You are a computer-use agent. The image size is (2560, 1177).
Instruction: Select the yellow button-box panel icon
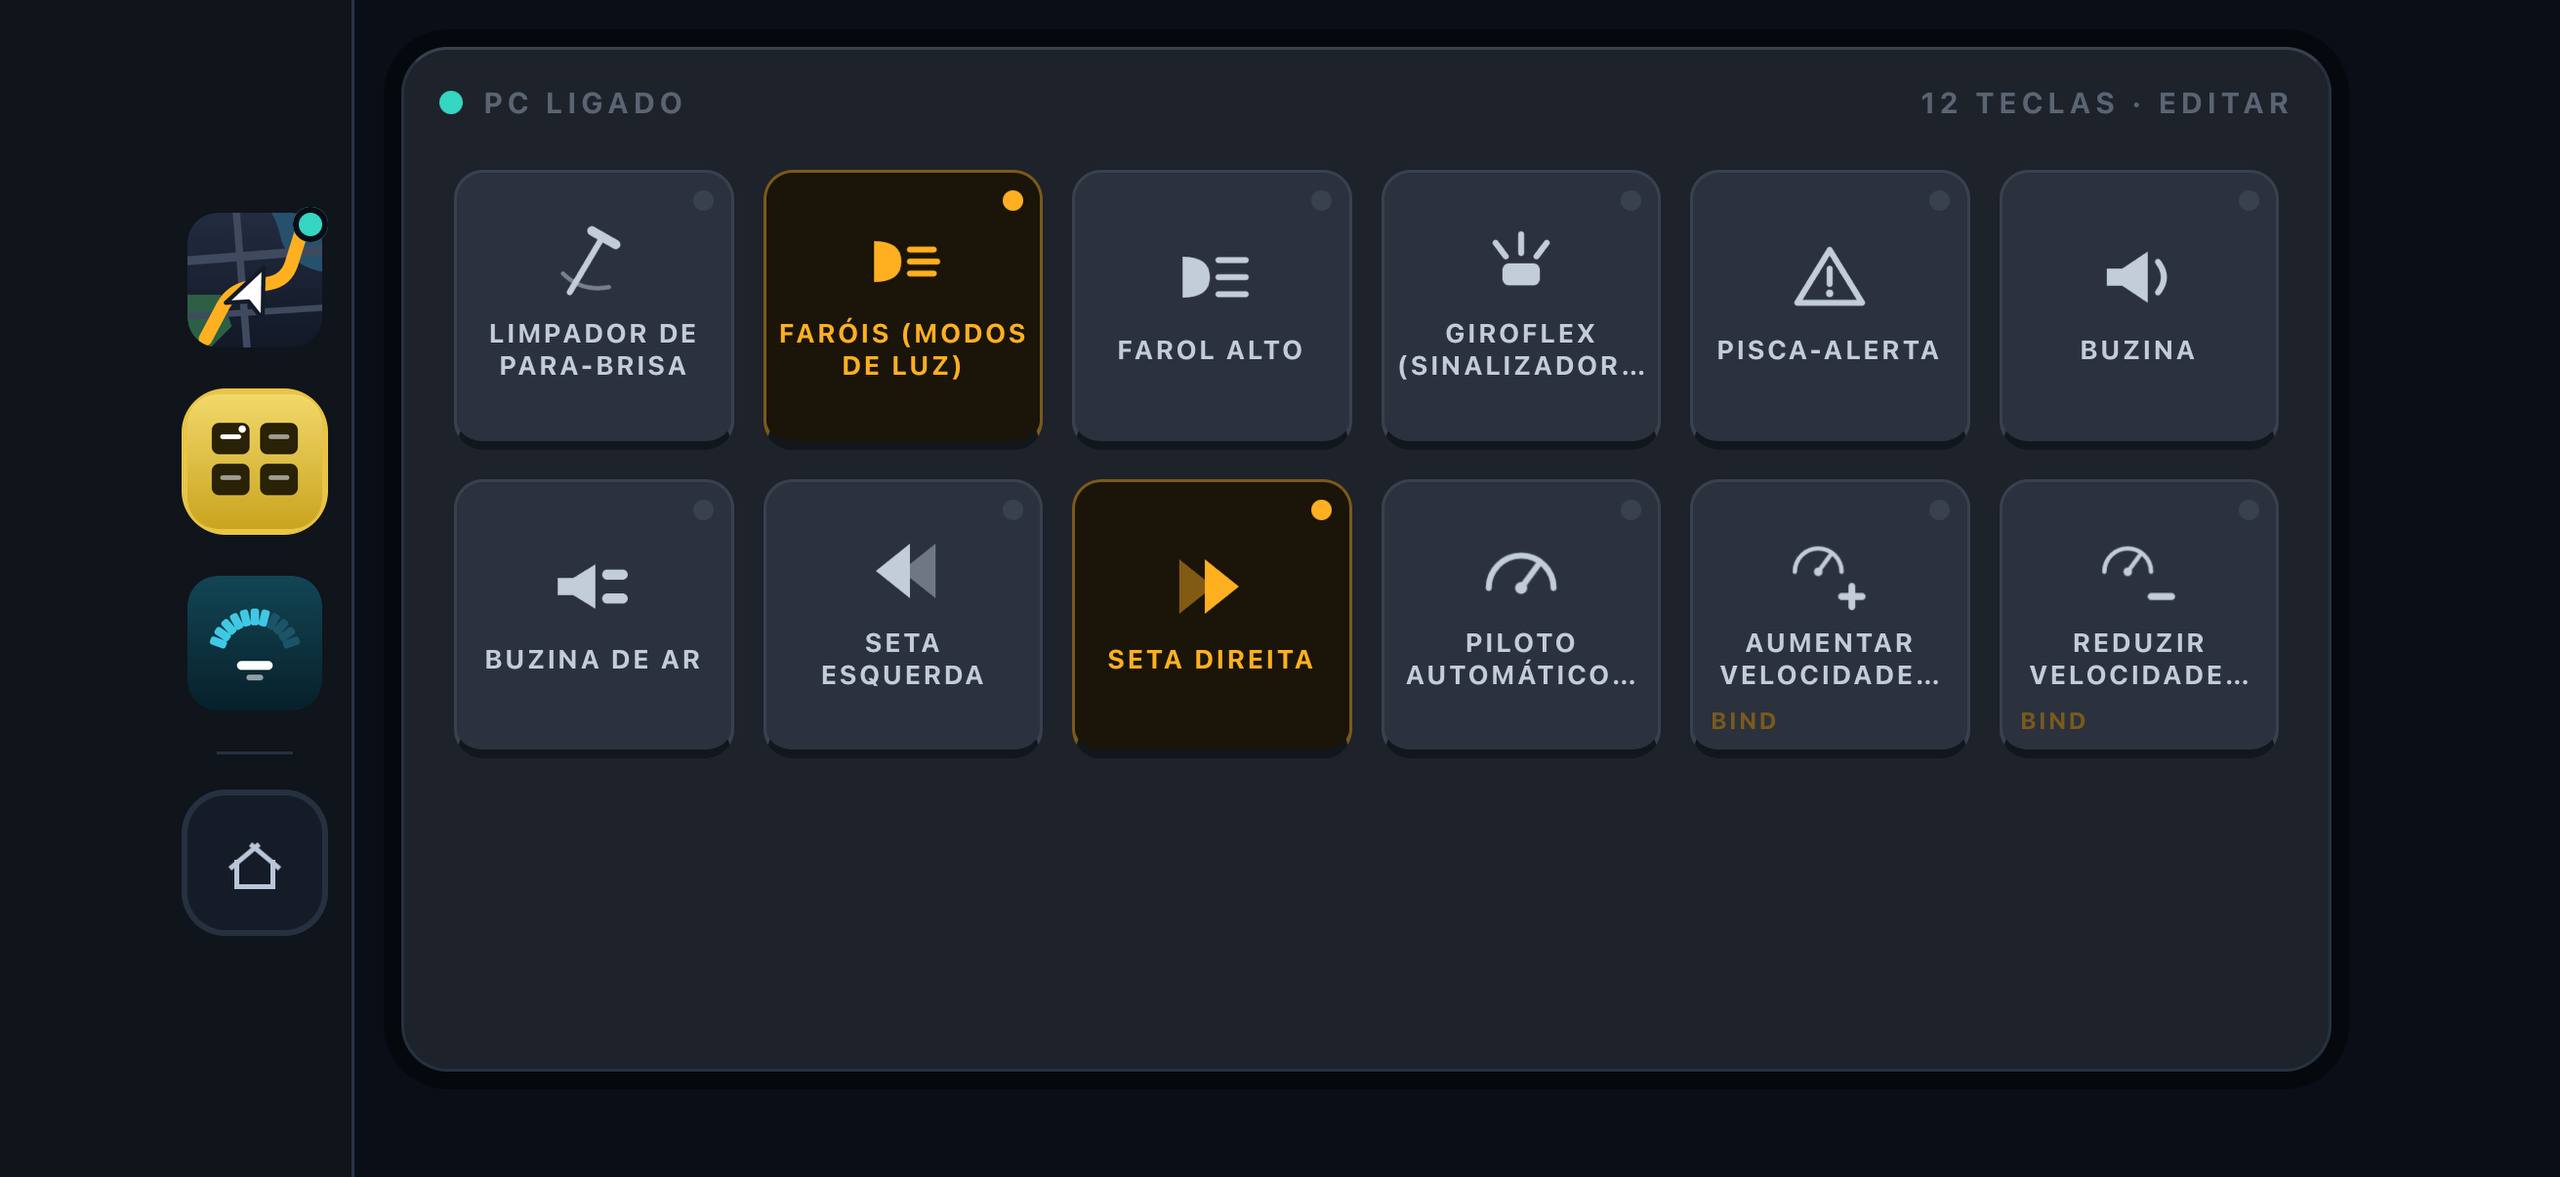point(255,461)
